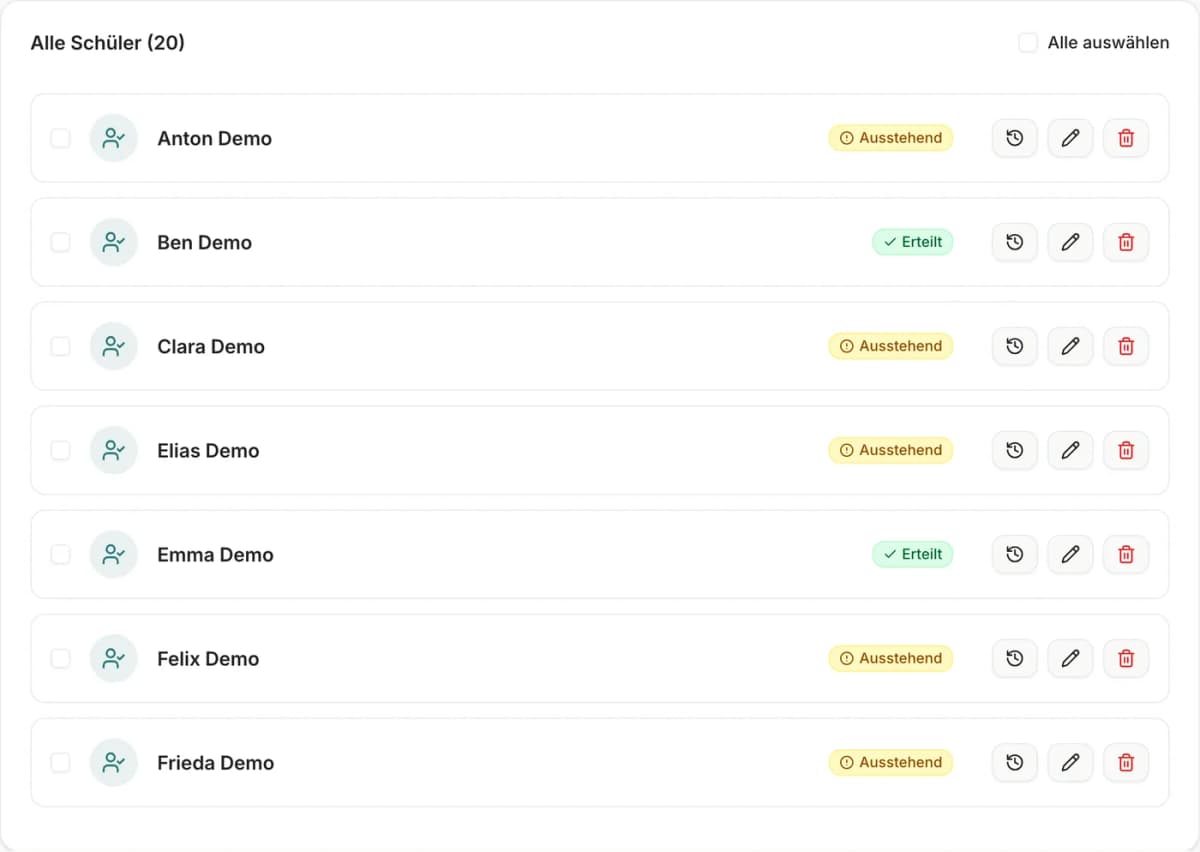The image size is (1200, 852).
Task: Click Elias Demo's 'Ausstehend' status badge
Action: (891, 450)
